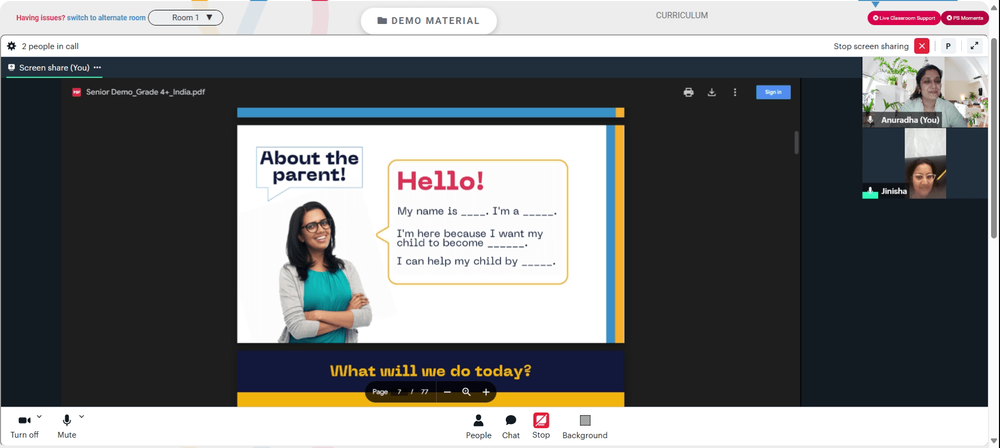Click the outer page scrollbar
The image size is (1000, 448).
pos(995,140)
